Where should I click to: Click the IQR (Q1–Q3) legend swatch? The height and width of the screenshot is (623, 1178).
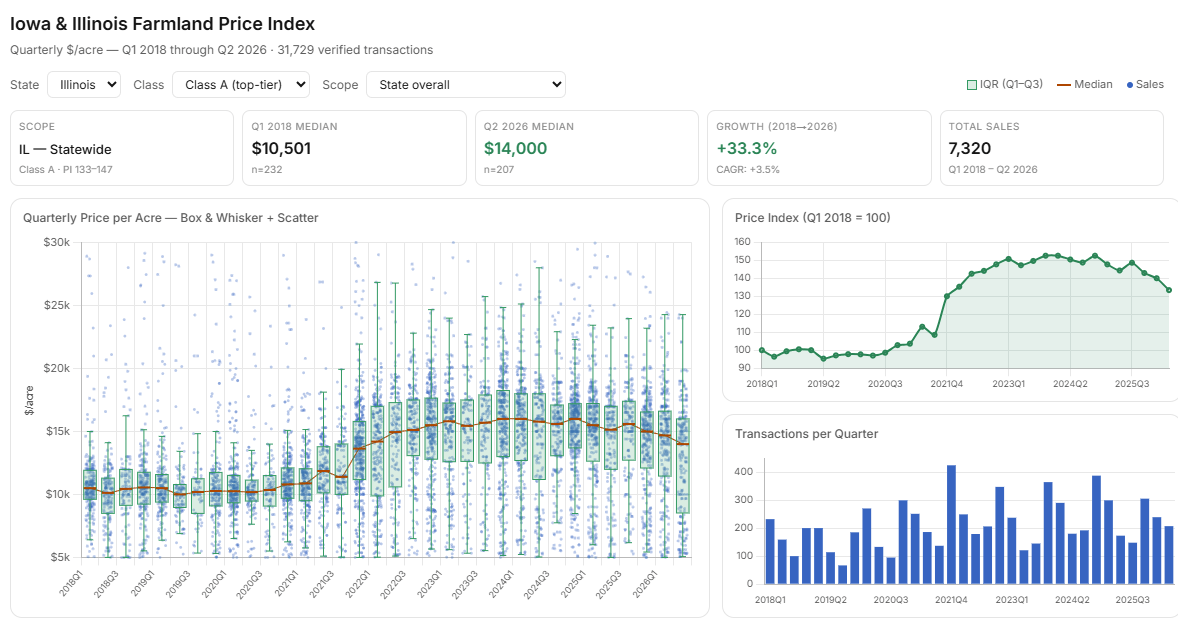click(x=971, y=85)
